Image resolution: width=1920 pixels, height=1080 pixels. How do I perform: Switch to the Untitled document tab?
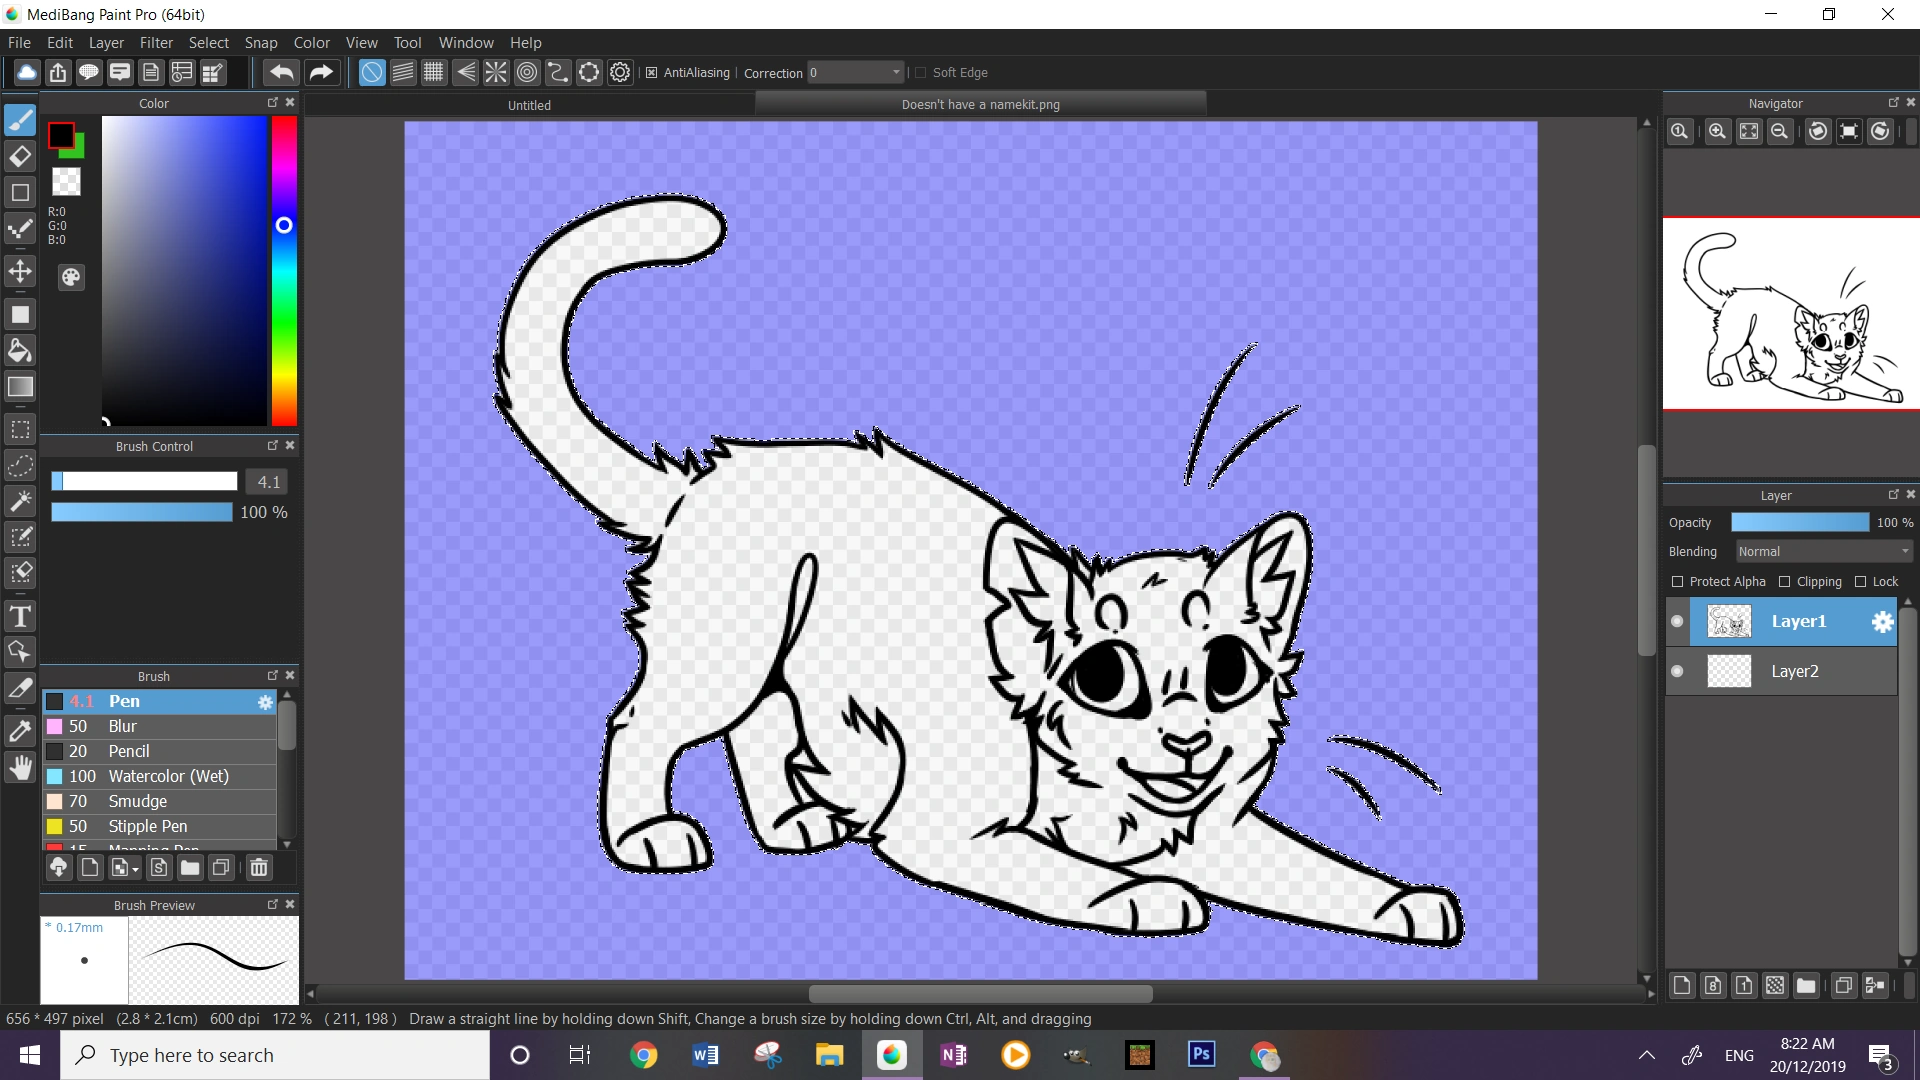[x=529, y=105]
